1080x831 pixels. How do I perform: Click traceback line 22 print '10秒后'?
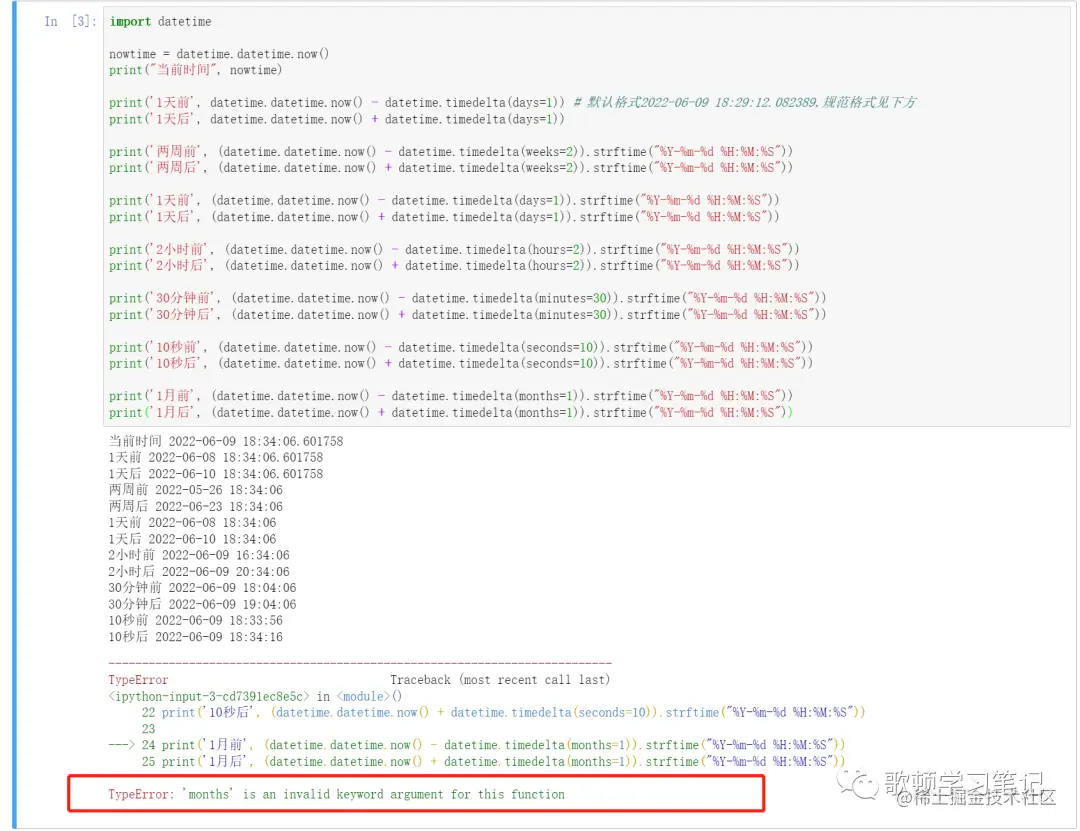coord(503,712)
